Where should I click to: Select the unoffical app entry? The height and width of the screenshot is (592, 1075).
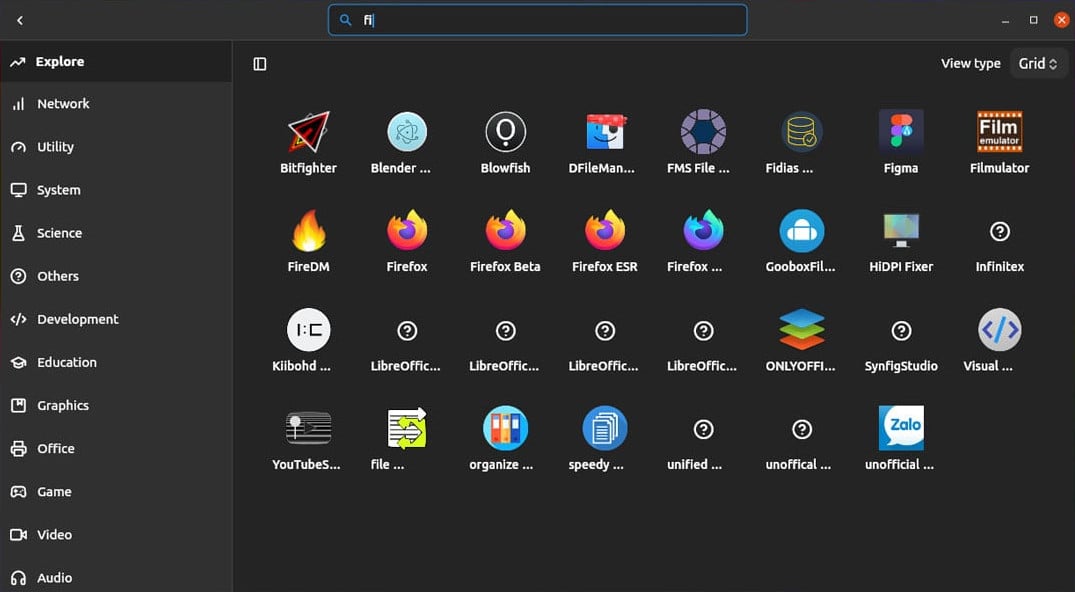tap(801, 429)
